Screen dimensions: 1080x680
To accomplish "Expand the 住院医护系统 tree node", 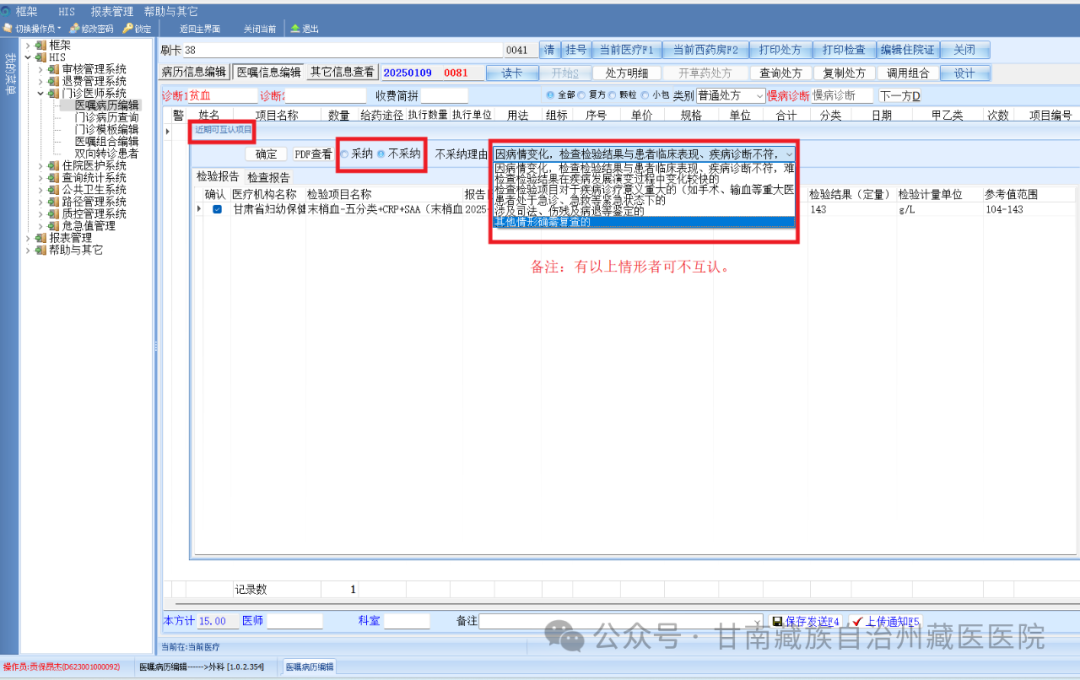I will click(41, 166).
